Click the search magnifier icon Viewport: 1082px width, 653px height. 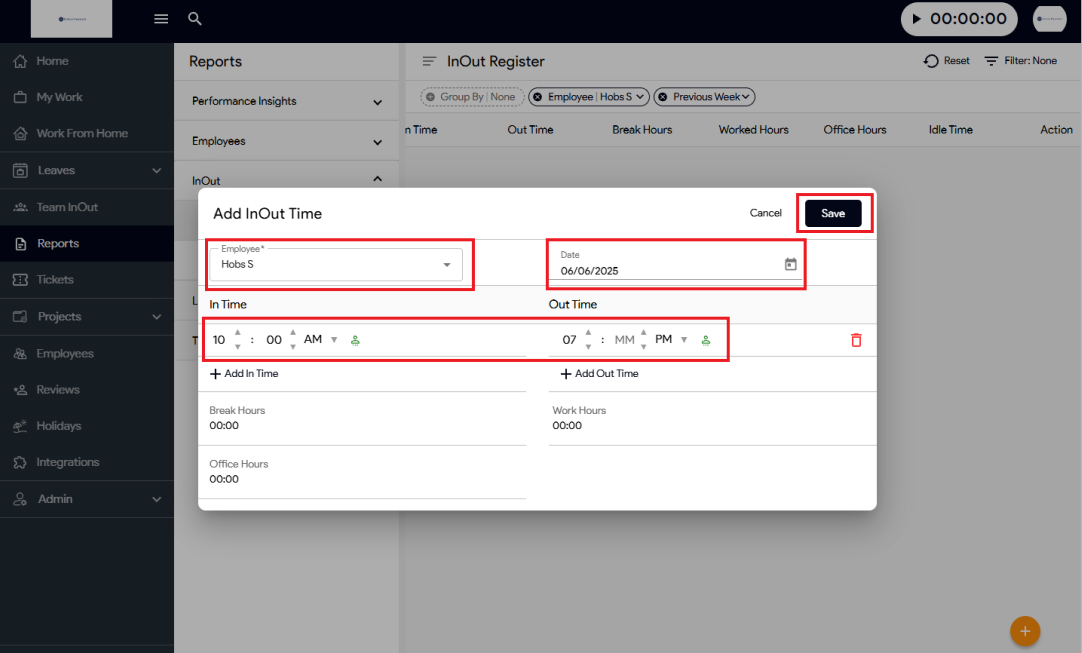(x=195, y=19)
